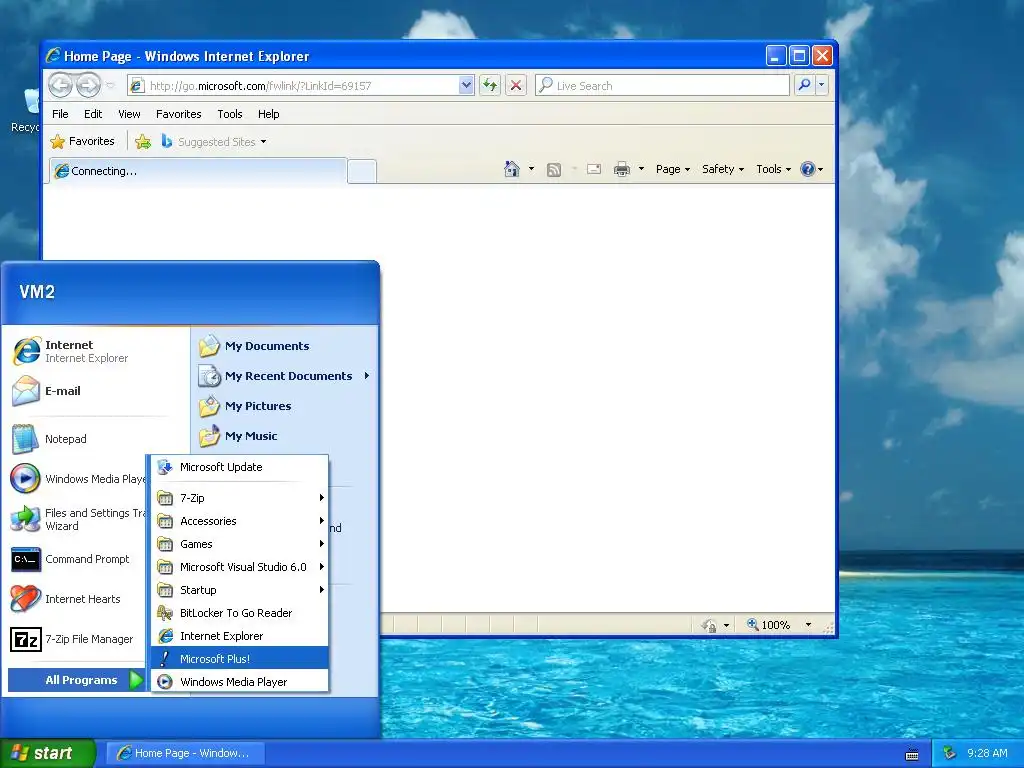The image size is (1024, 768).
Task: Expand Suggested Sites dropdown
Action: tap(263, 142)
